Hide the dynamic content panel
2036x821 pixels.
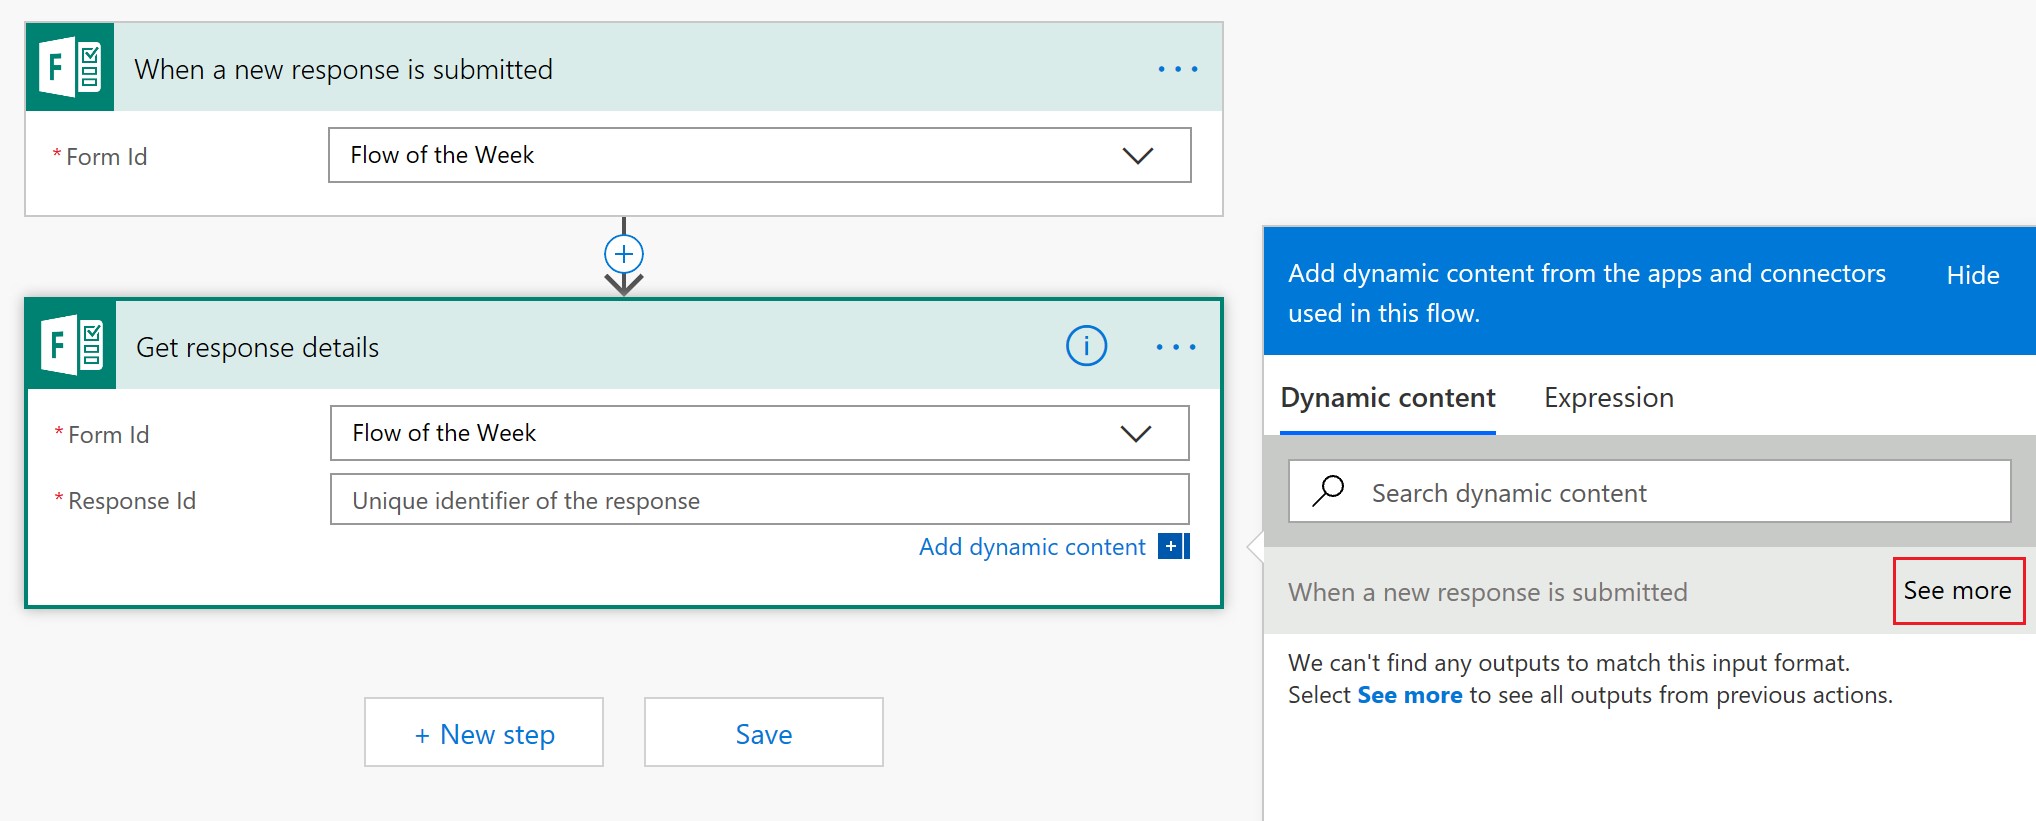point(1972,275)
